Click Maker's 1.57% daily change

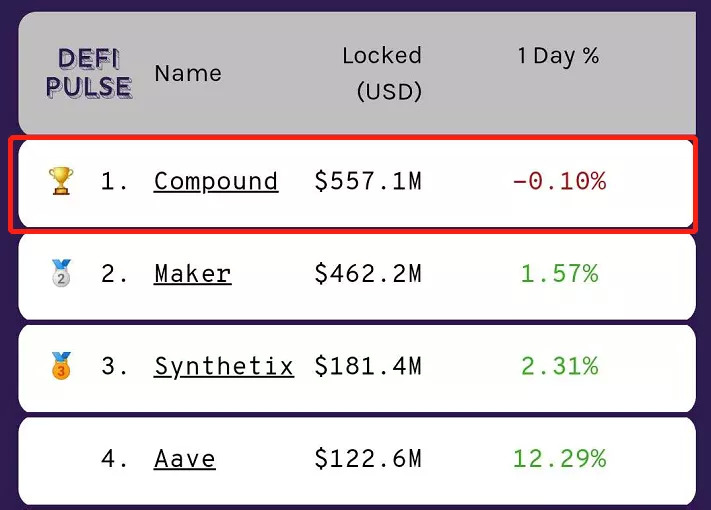[x=559, y=274]
